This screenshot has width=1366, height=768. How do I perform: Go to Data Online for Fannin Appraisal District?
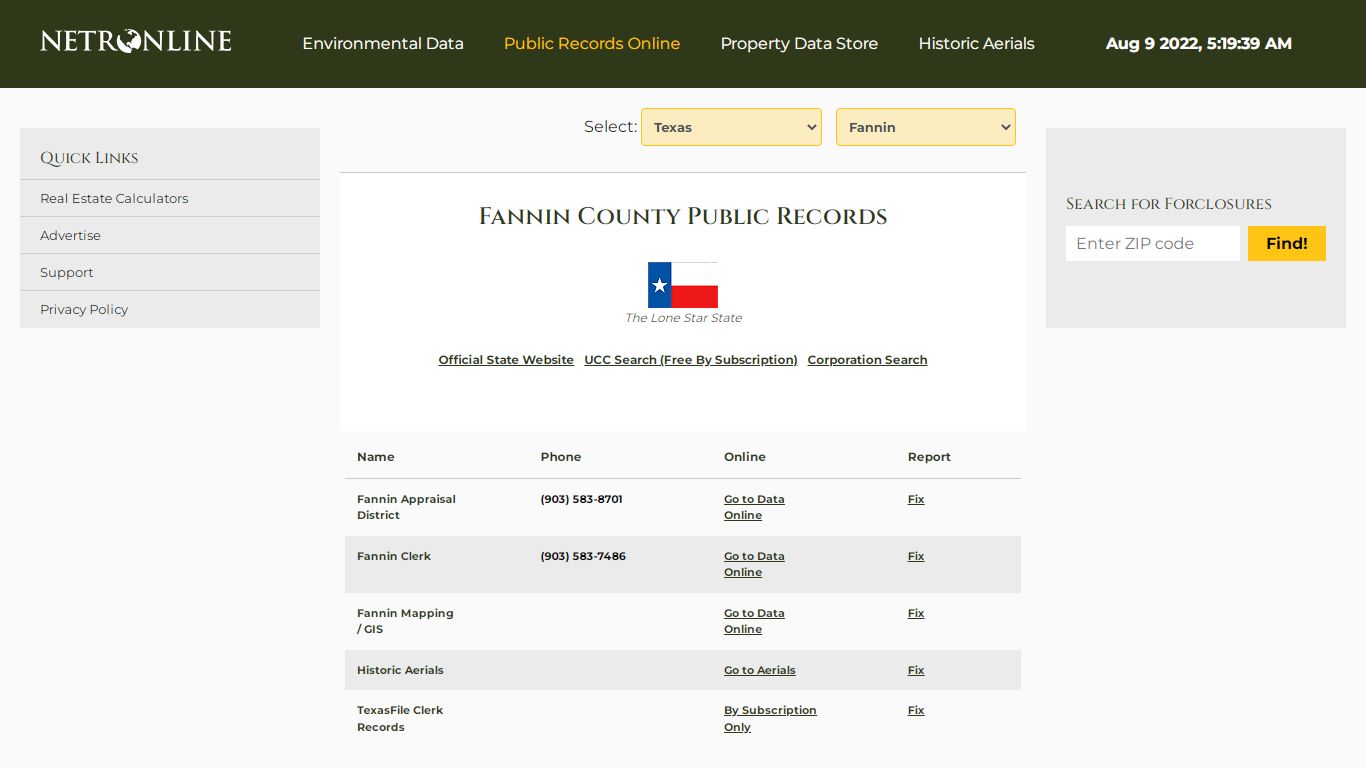754,507
